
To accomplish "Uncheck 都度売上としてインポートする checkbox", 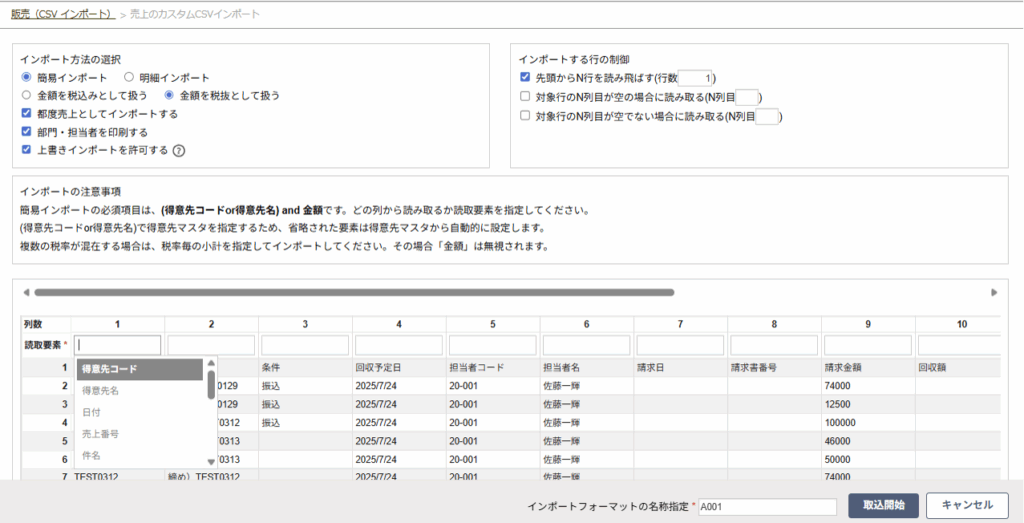I will pos(27,114).
